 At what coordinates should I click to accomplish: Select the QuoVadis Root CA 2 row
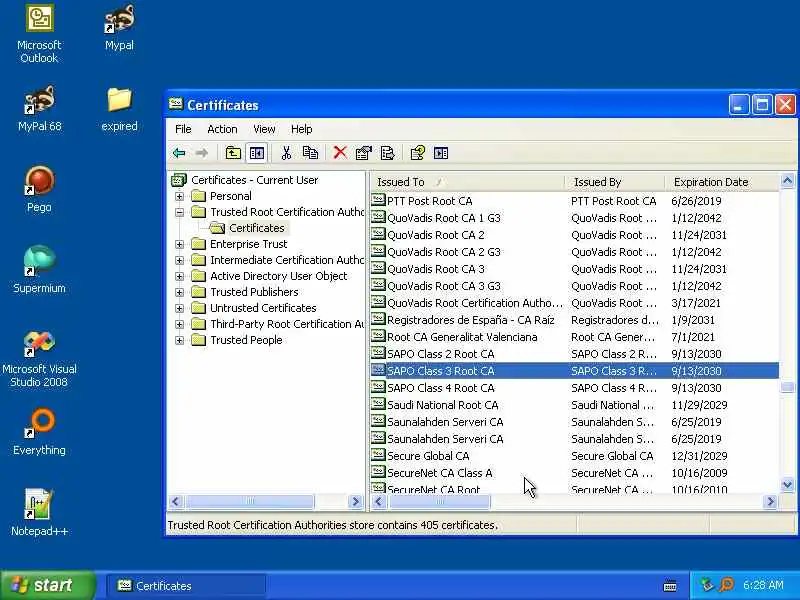pos(575,235)
